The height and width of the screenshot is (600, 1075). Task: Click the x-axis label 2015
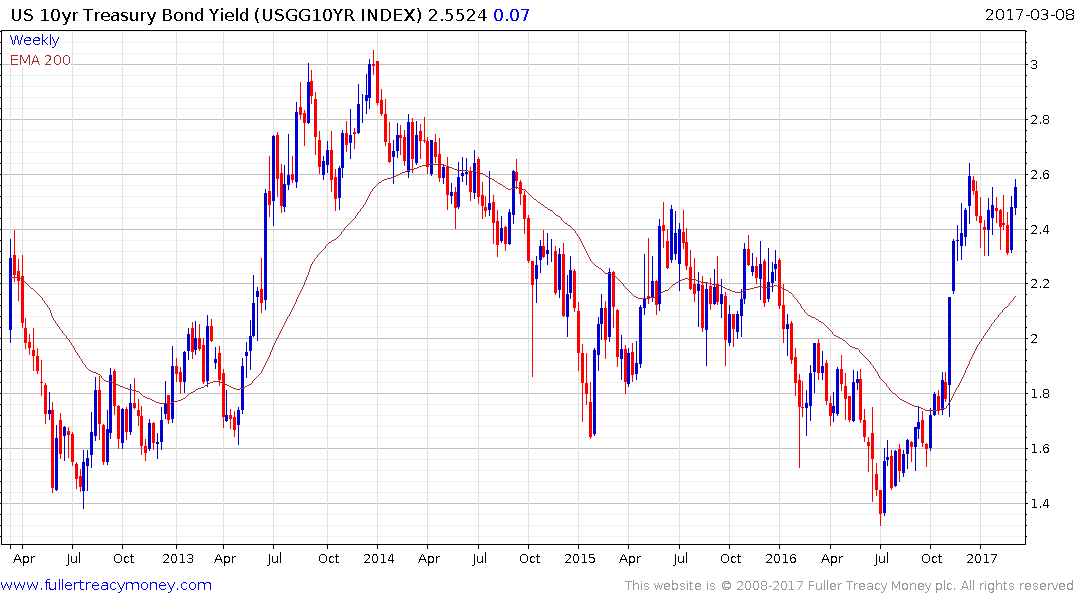[579, 558]
